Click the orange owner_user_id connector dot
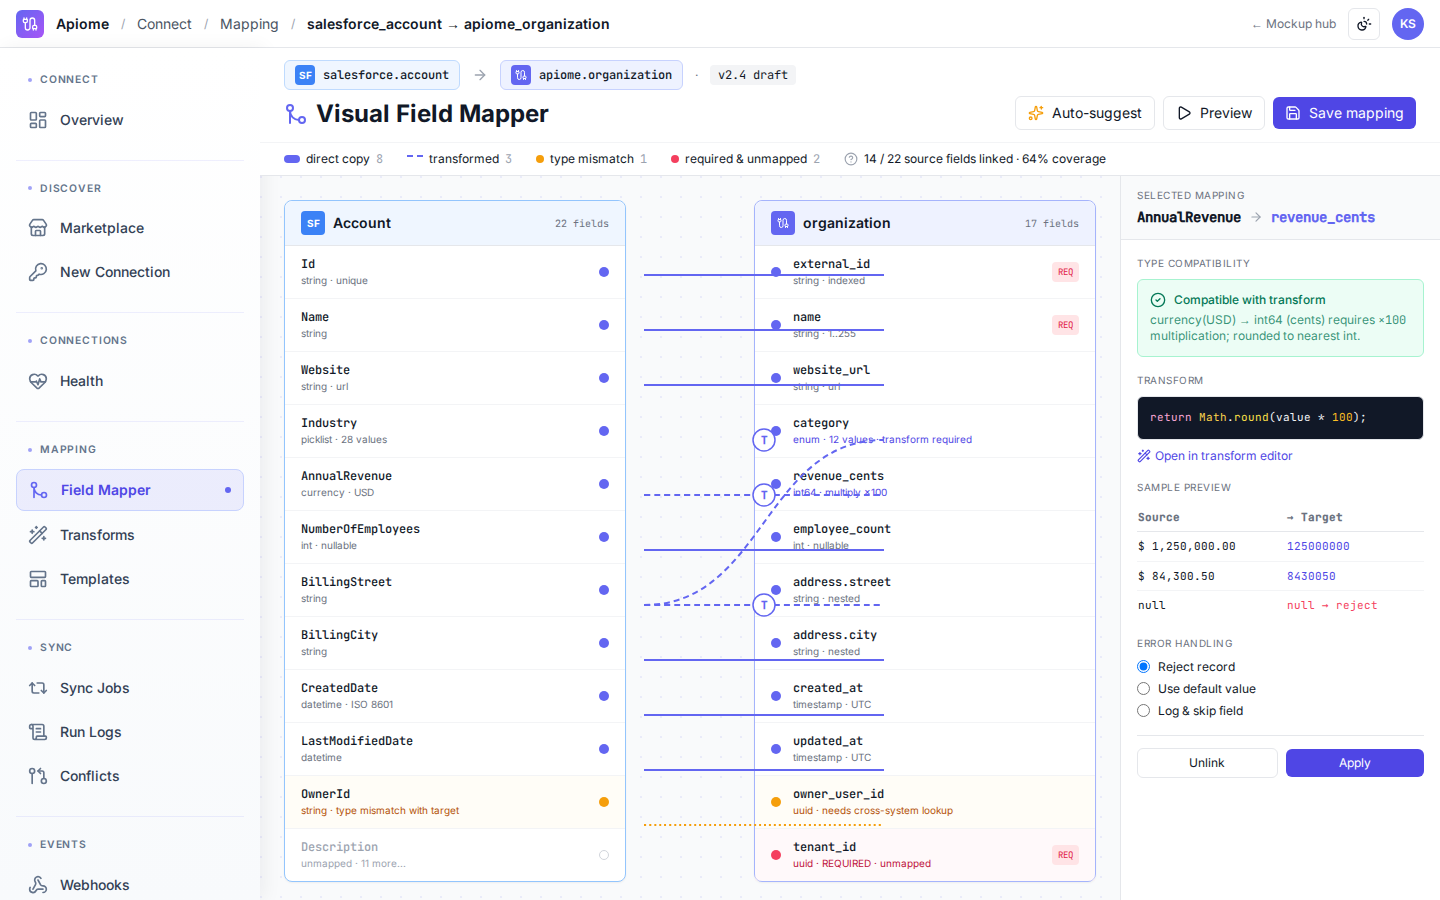The height and width of the screenshot is (900, 1440). click(776, 802)
